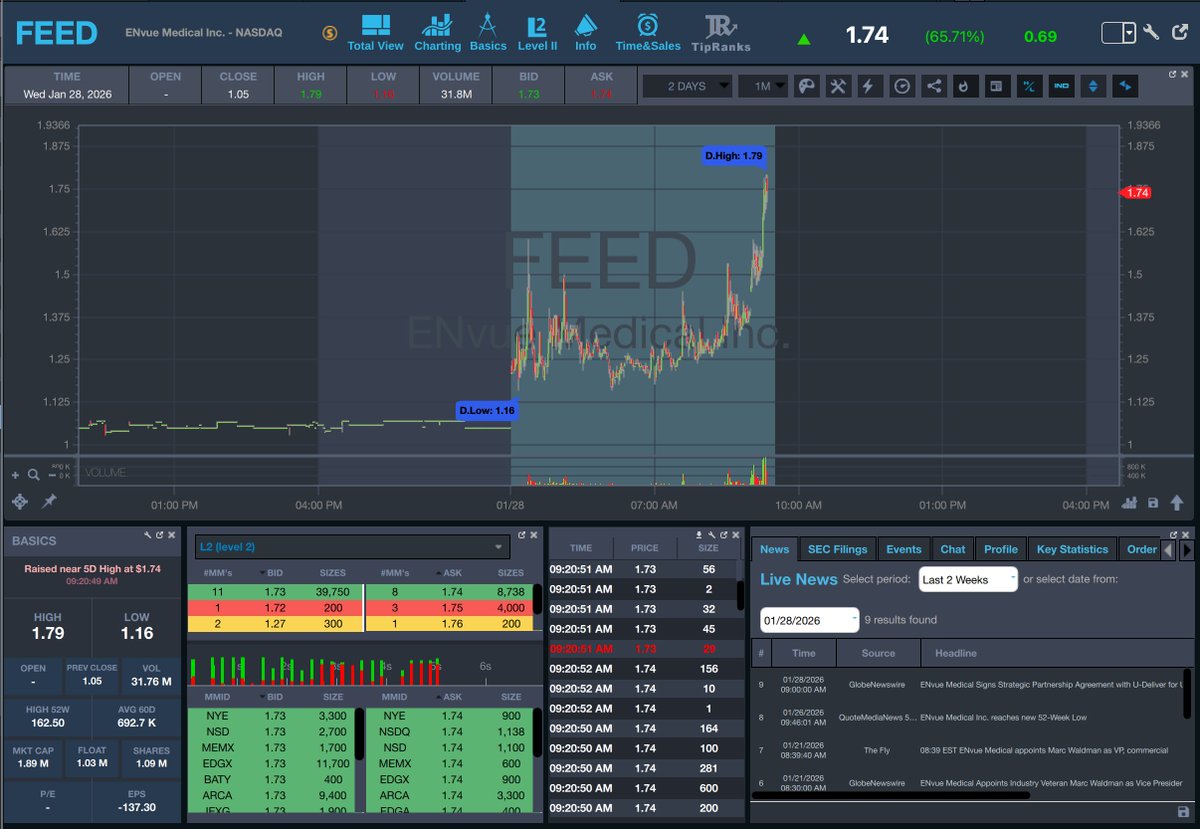Open the Level II module

537,33
